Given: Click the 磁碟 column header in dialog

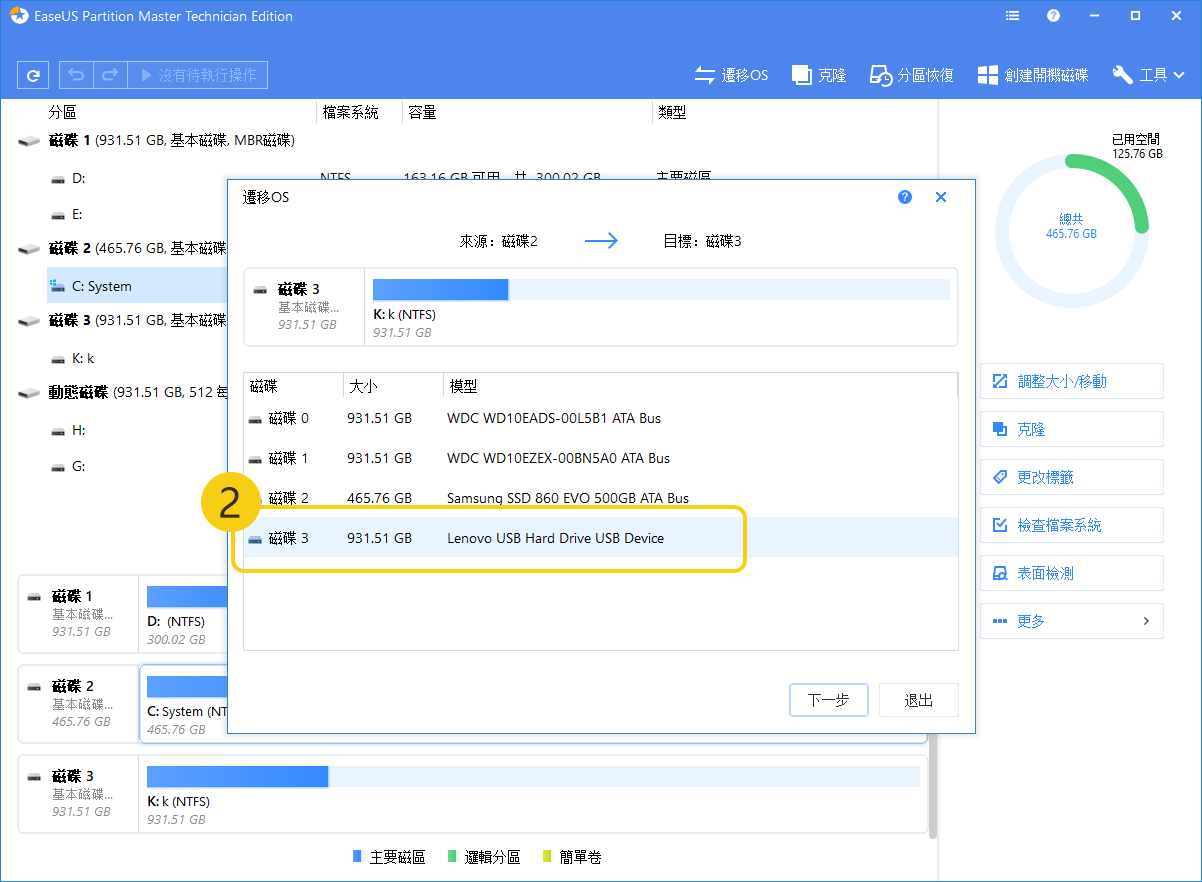Looking at the screenshot, I should coord(293,386).
